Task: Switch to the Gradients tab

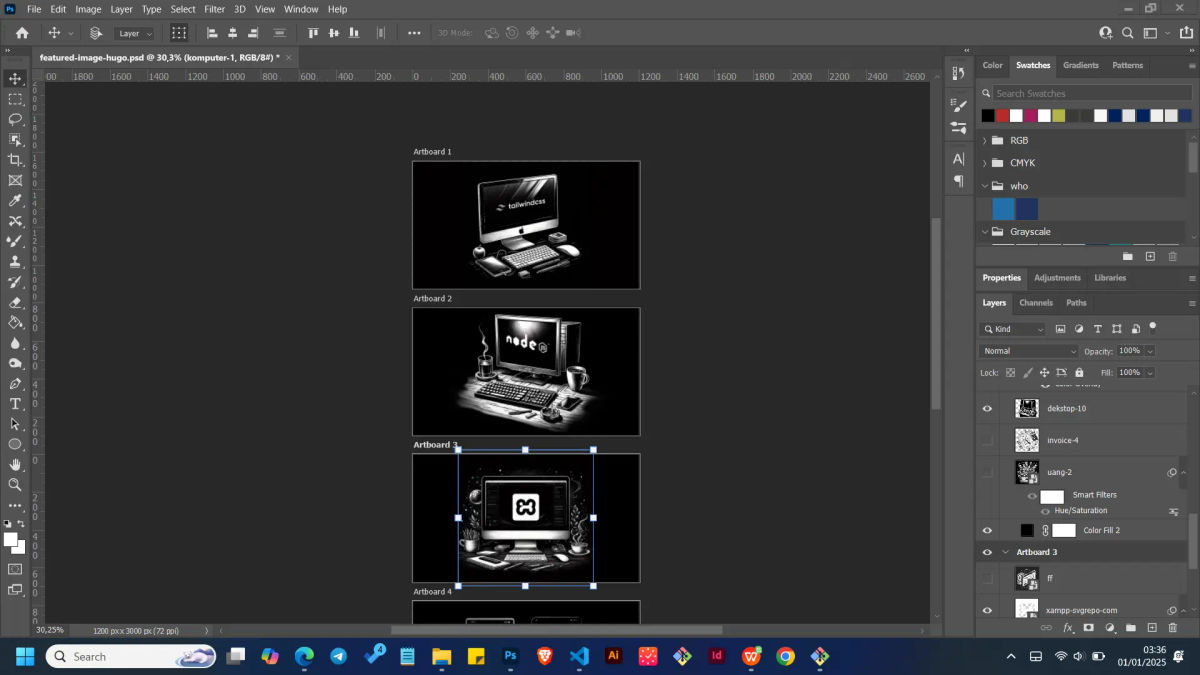Action: pos(1081,65)
